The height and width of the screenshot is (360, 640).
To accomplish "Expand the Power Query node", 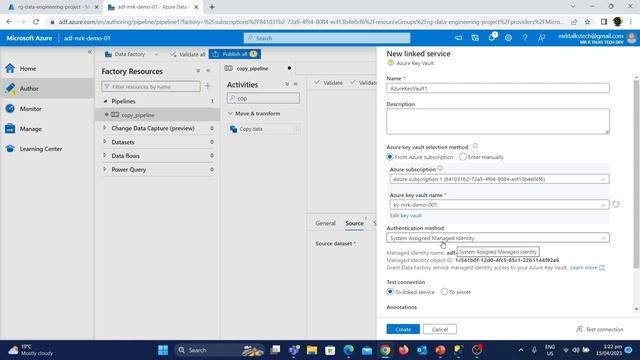I will [x=105, y=169].
